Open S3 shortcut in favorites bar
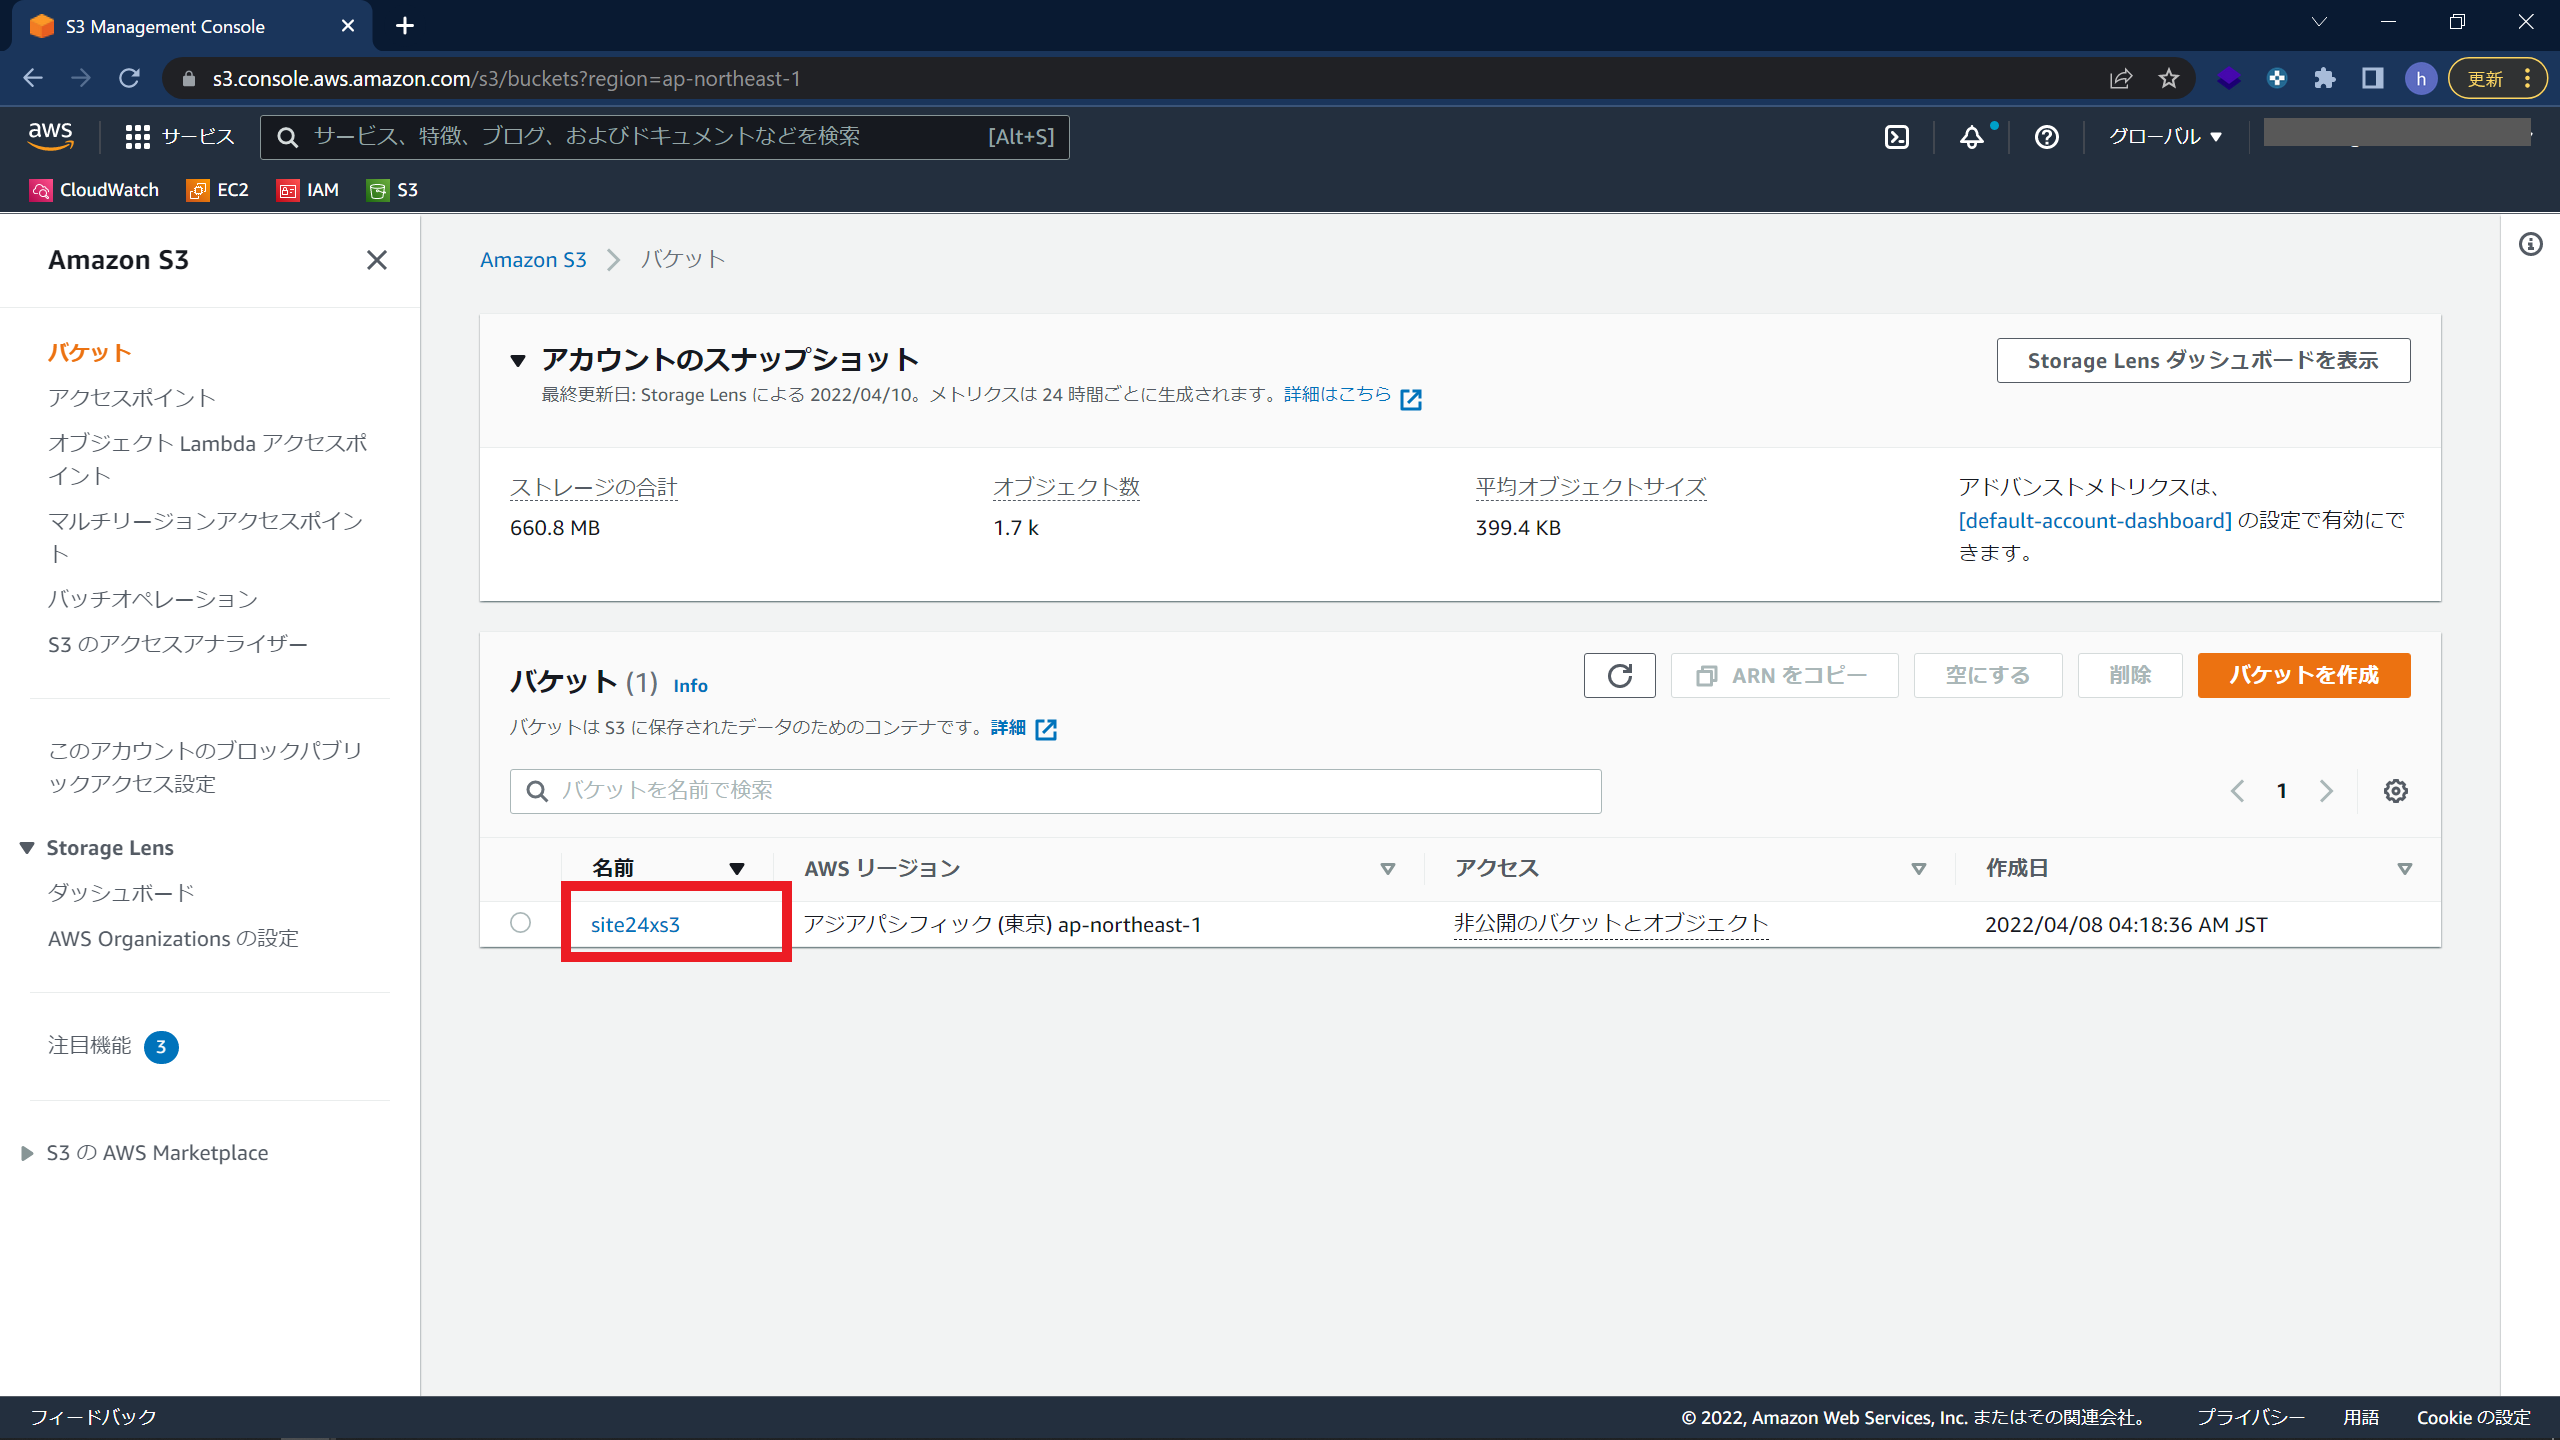 coord(393,190)
